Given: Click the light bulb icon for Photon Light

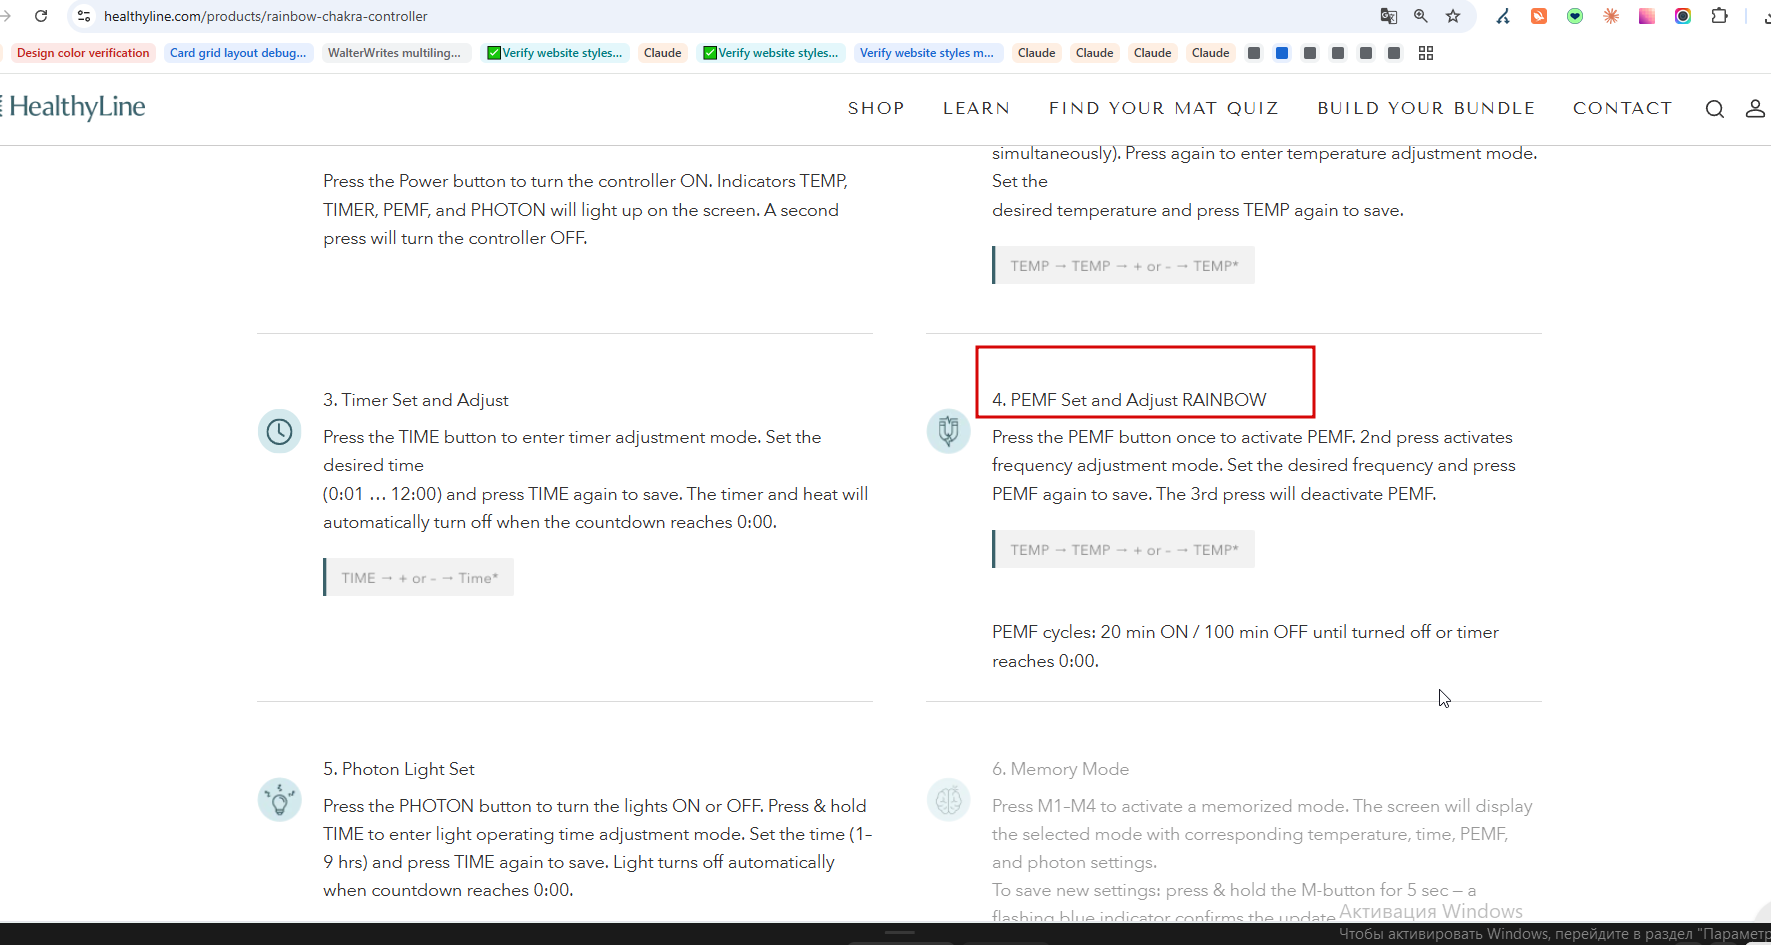Looking at the screenshot, I should (280, 800).
